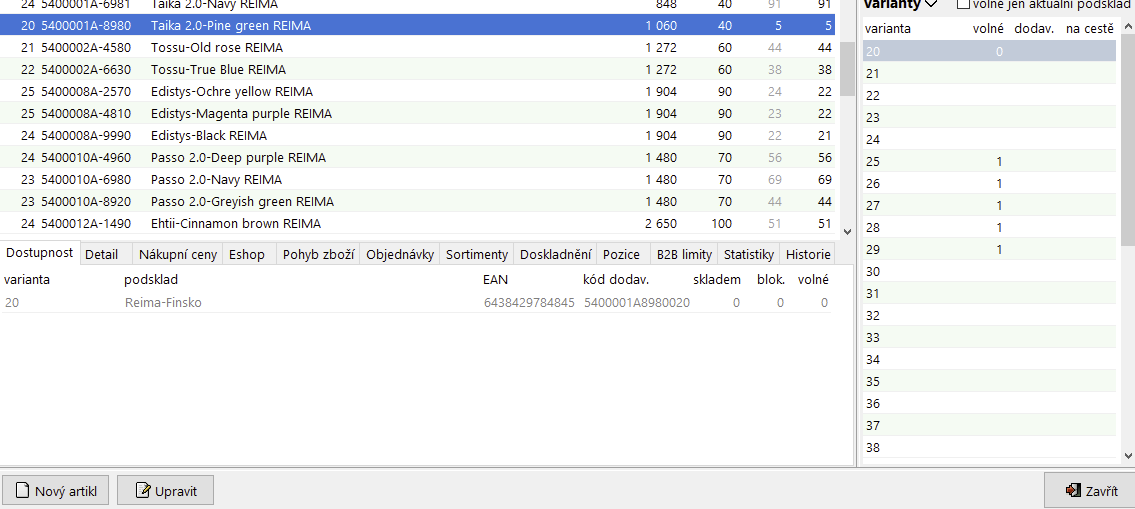Click the edit pencil icon on Upravit
The height and width of the screenshot is (509, 1135).
143,492
